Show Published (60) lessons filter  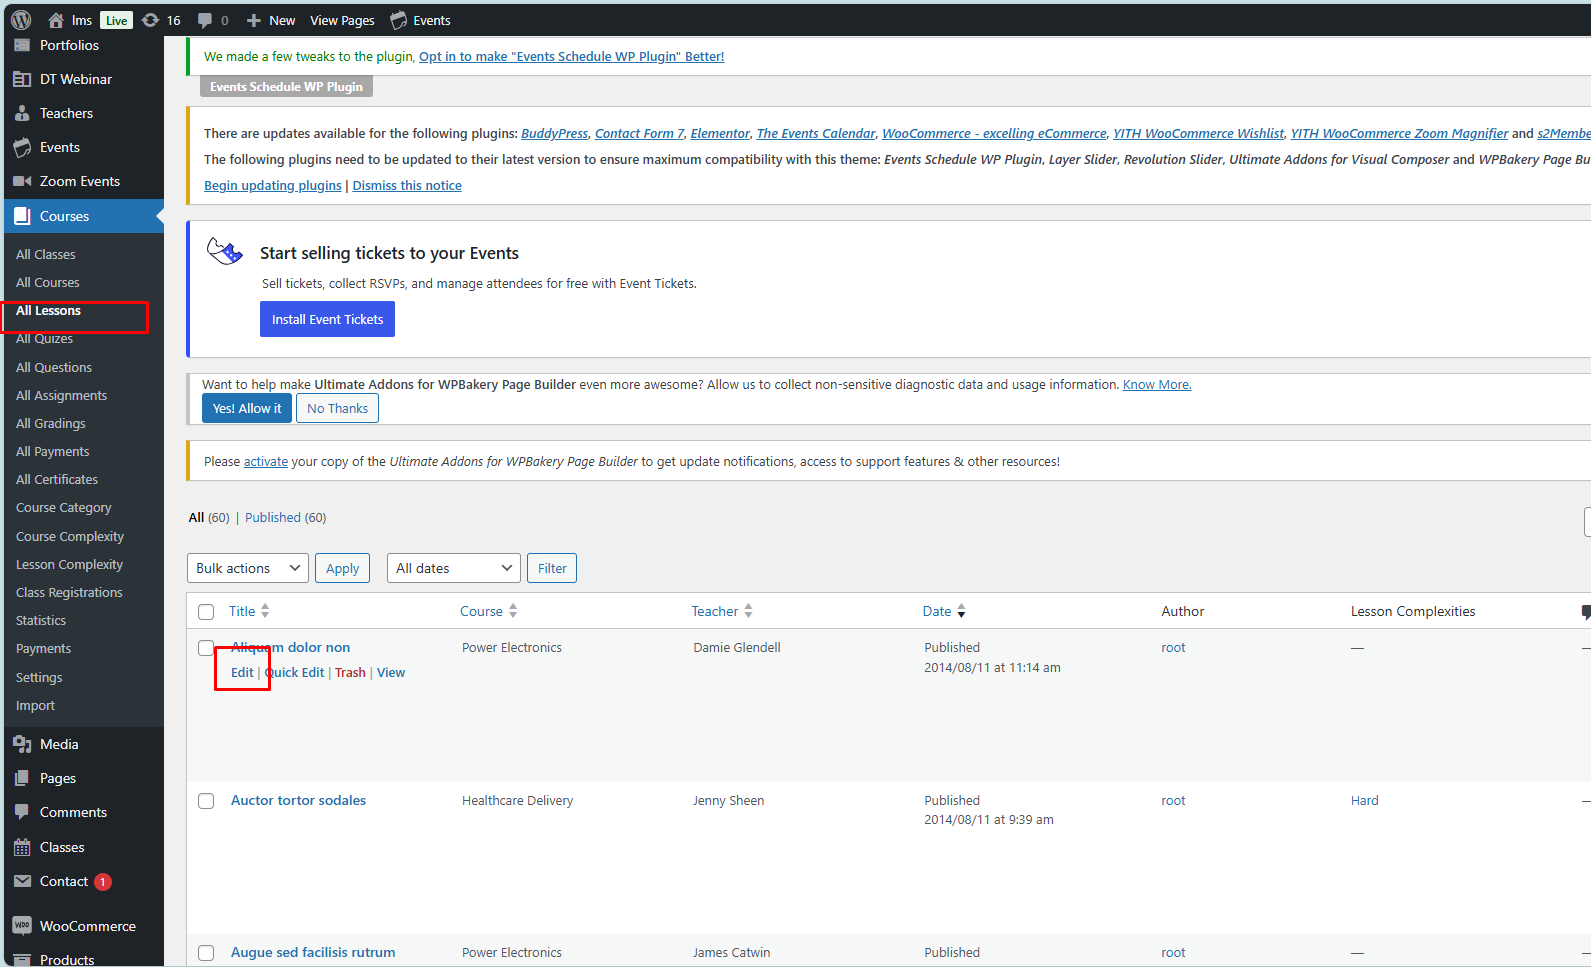(x=285, y=518)
